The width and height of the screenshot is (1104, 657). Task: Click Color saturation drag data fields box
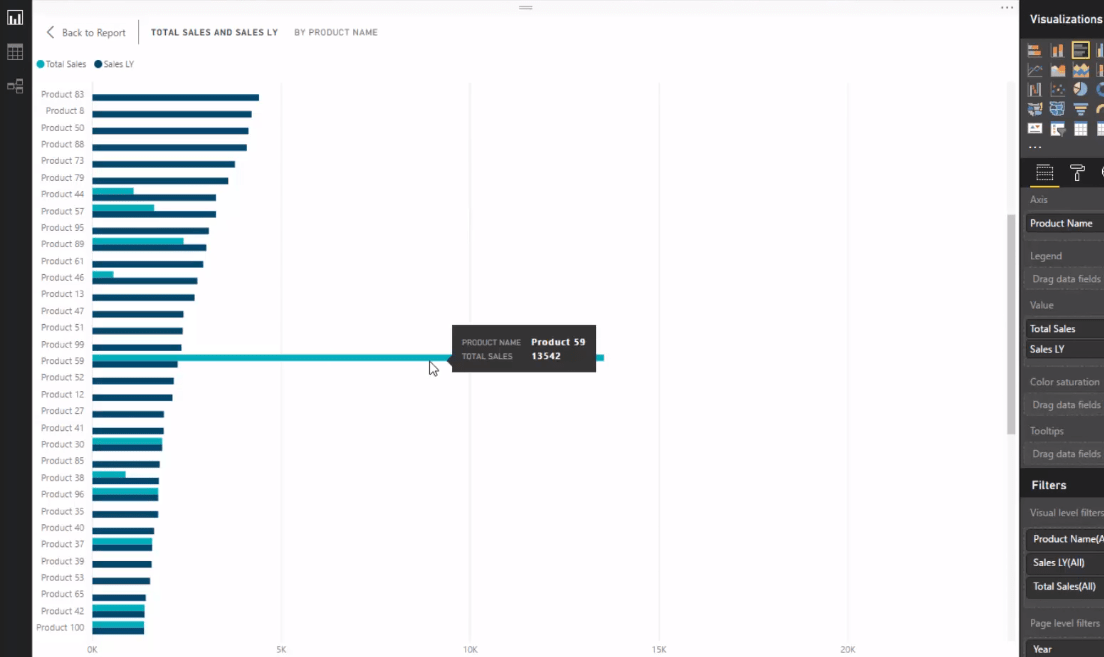click(1065, 405)
